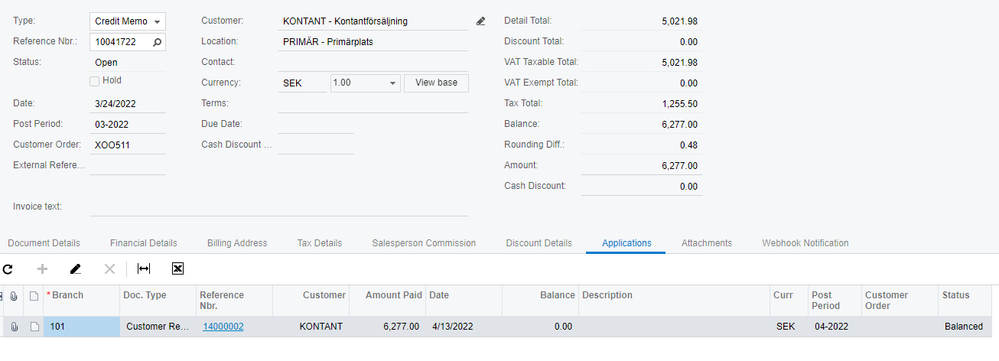Click the fit to screen columns icon

pos(144,269)
